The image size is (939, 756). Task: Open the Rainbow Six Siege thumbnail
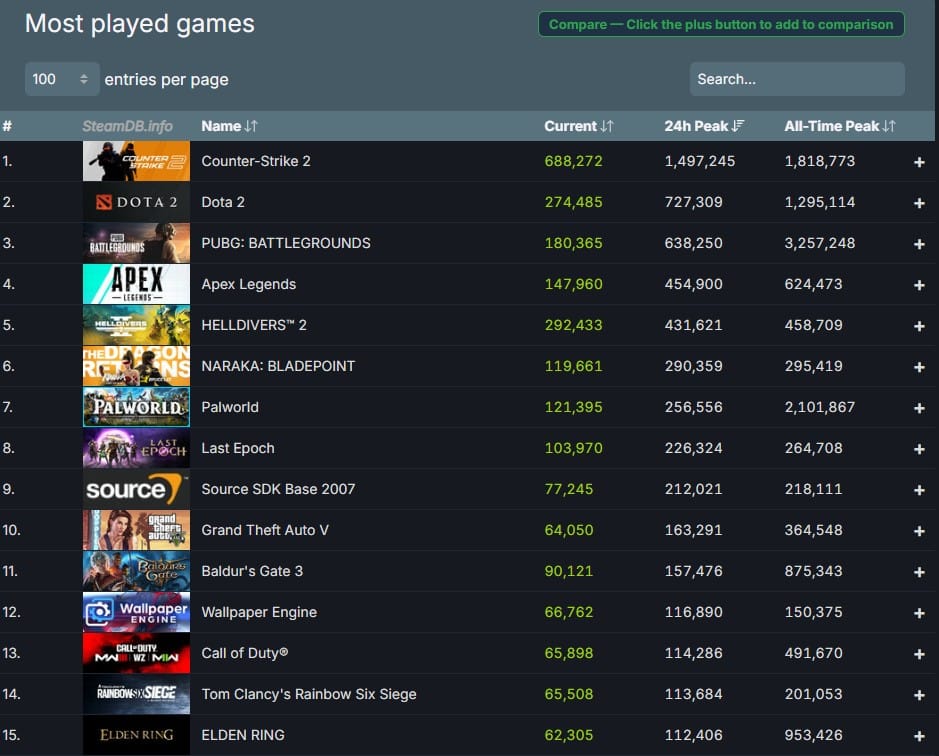point(137,694)
